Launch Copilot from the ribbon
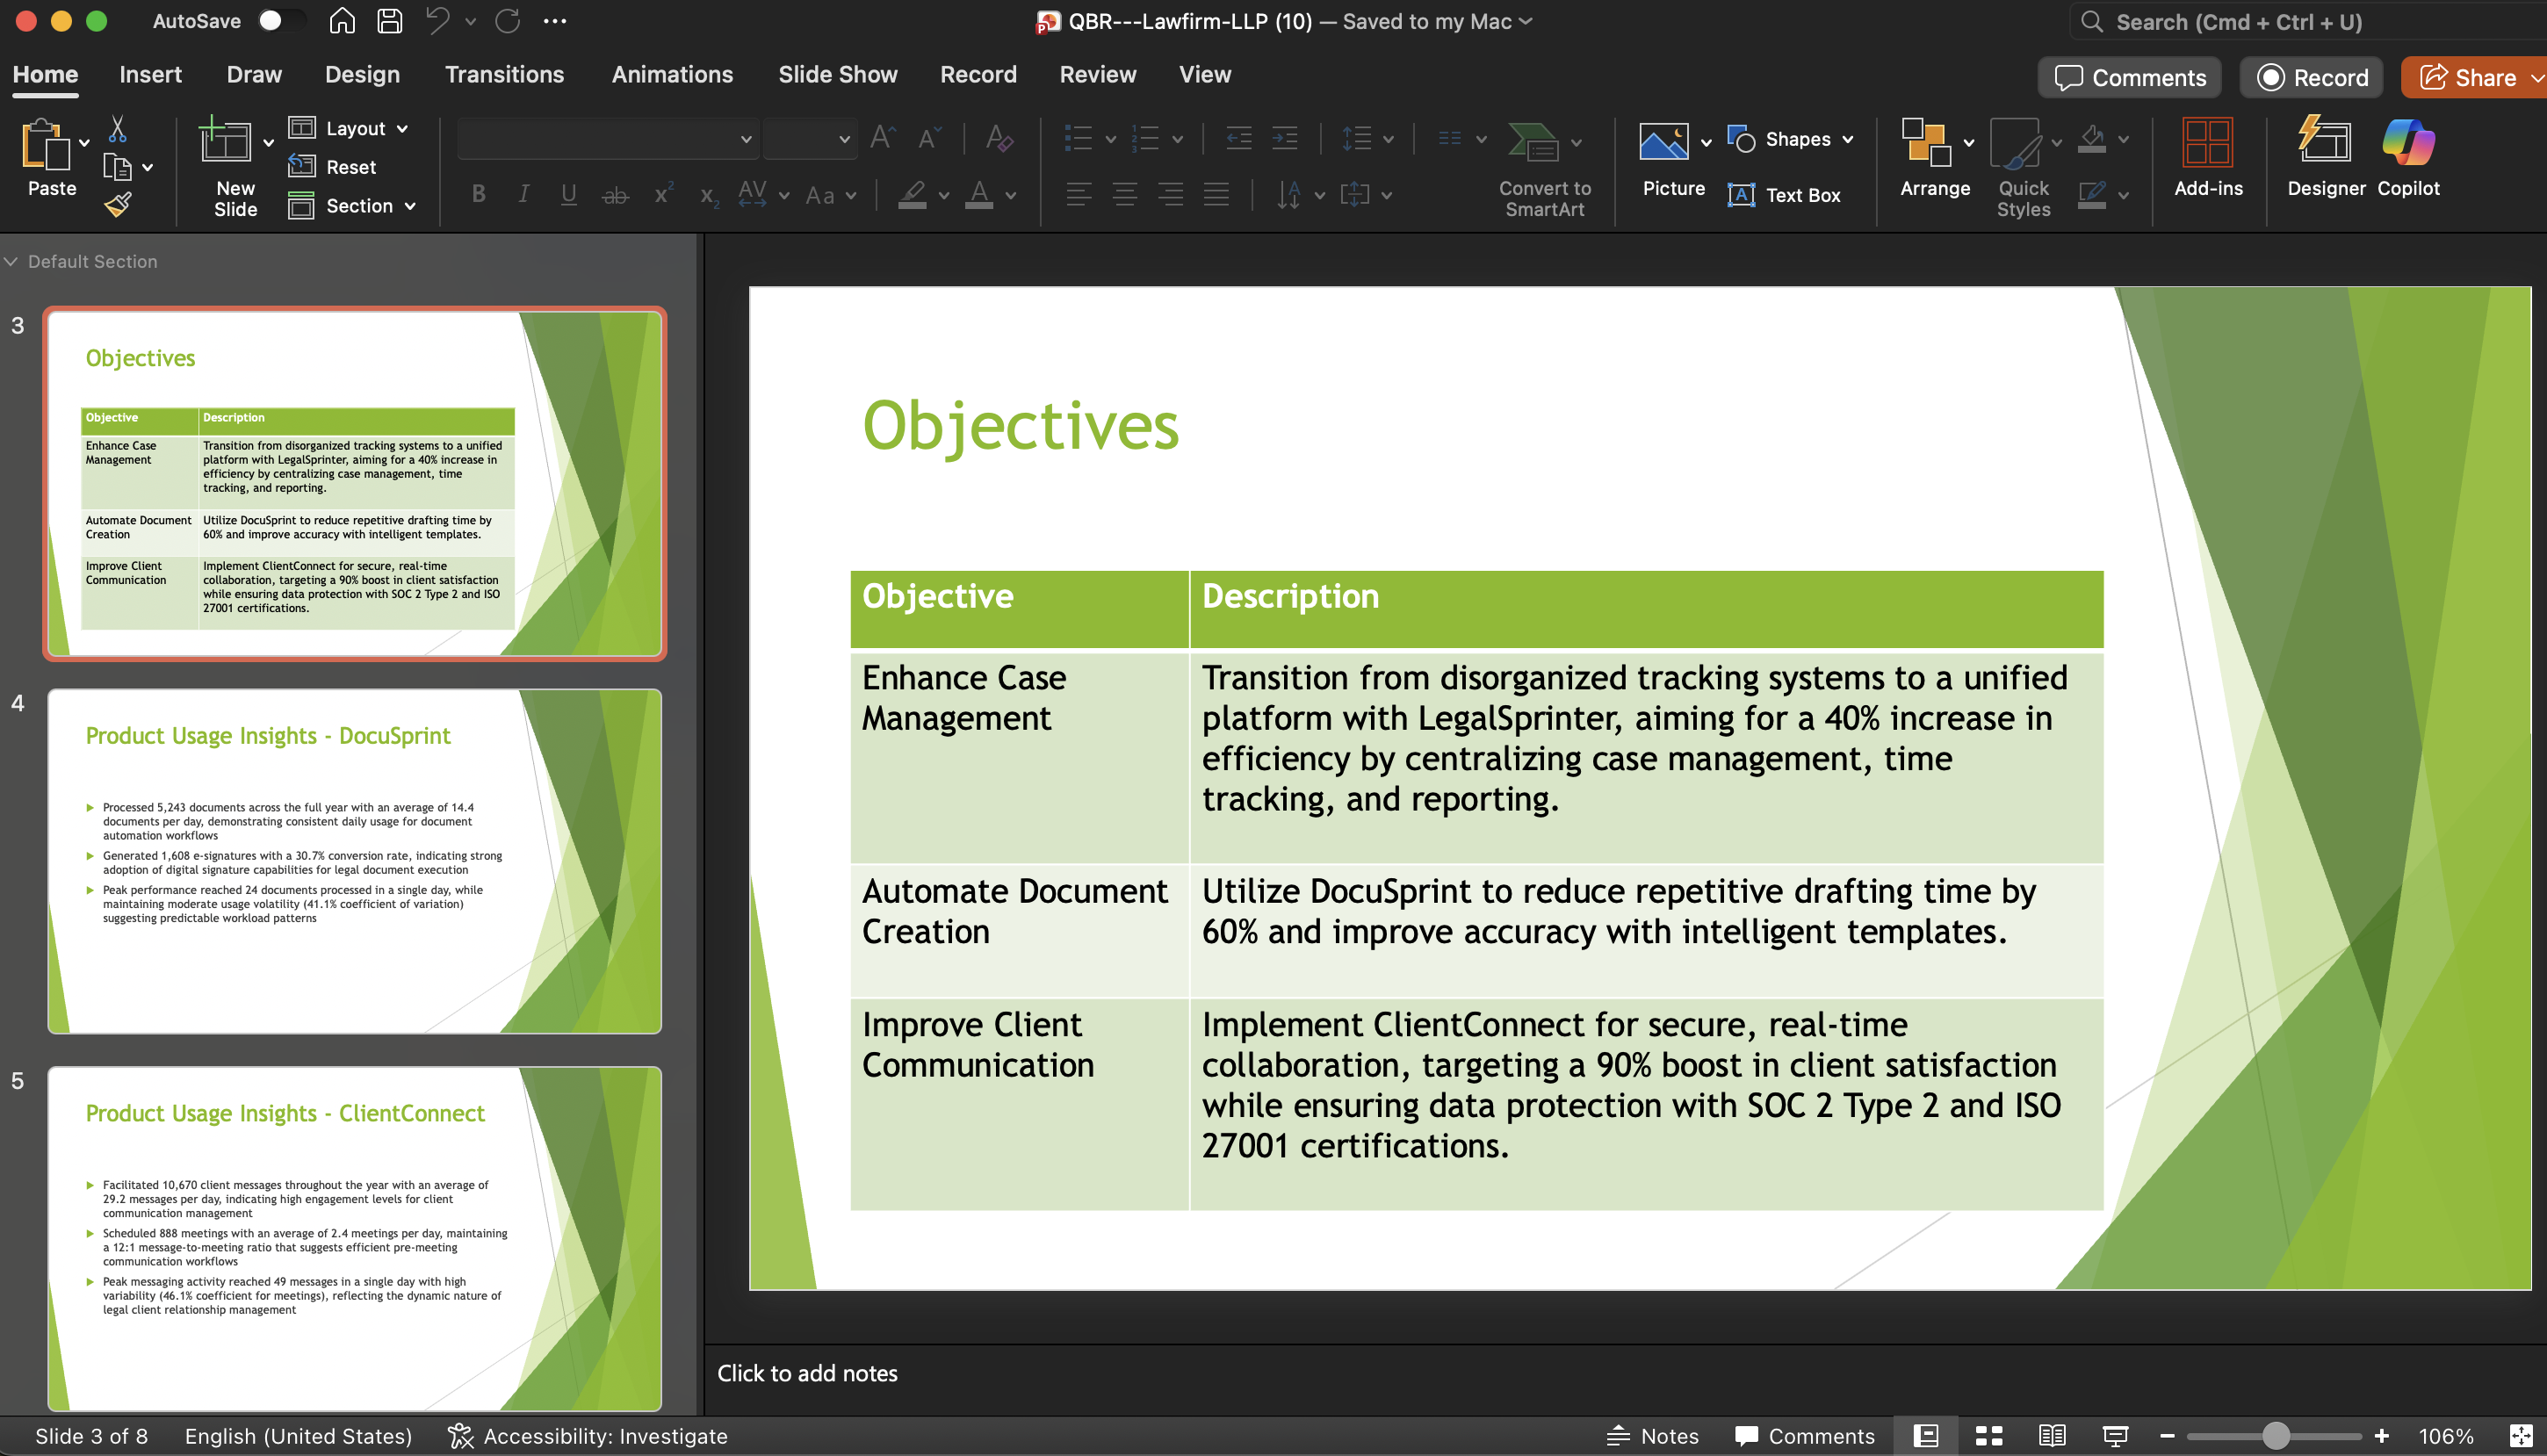 [x=2408, y=158]
